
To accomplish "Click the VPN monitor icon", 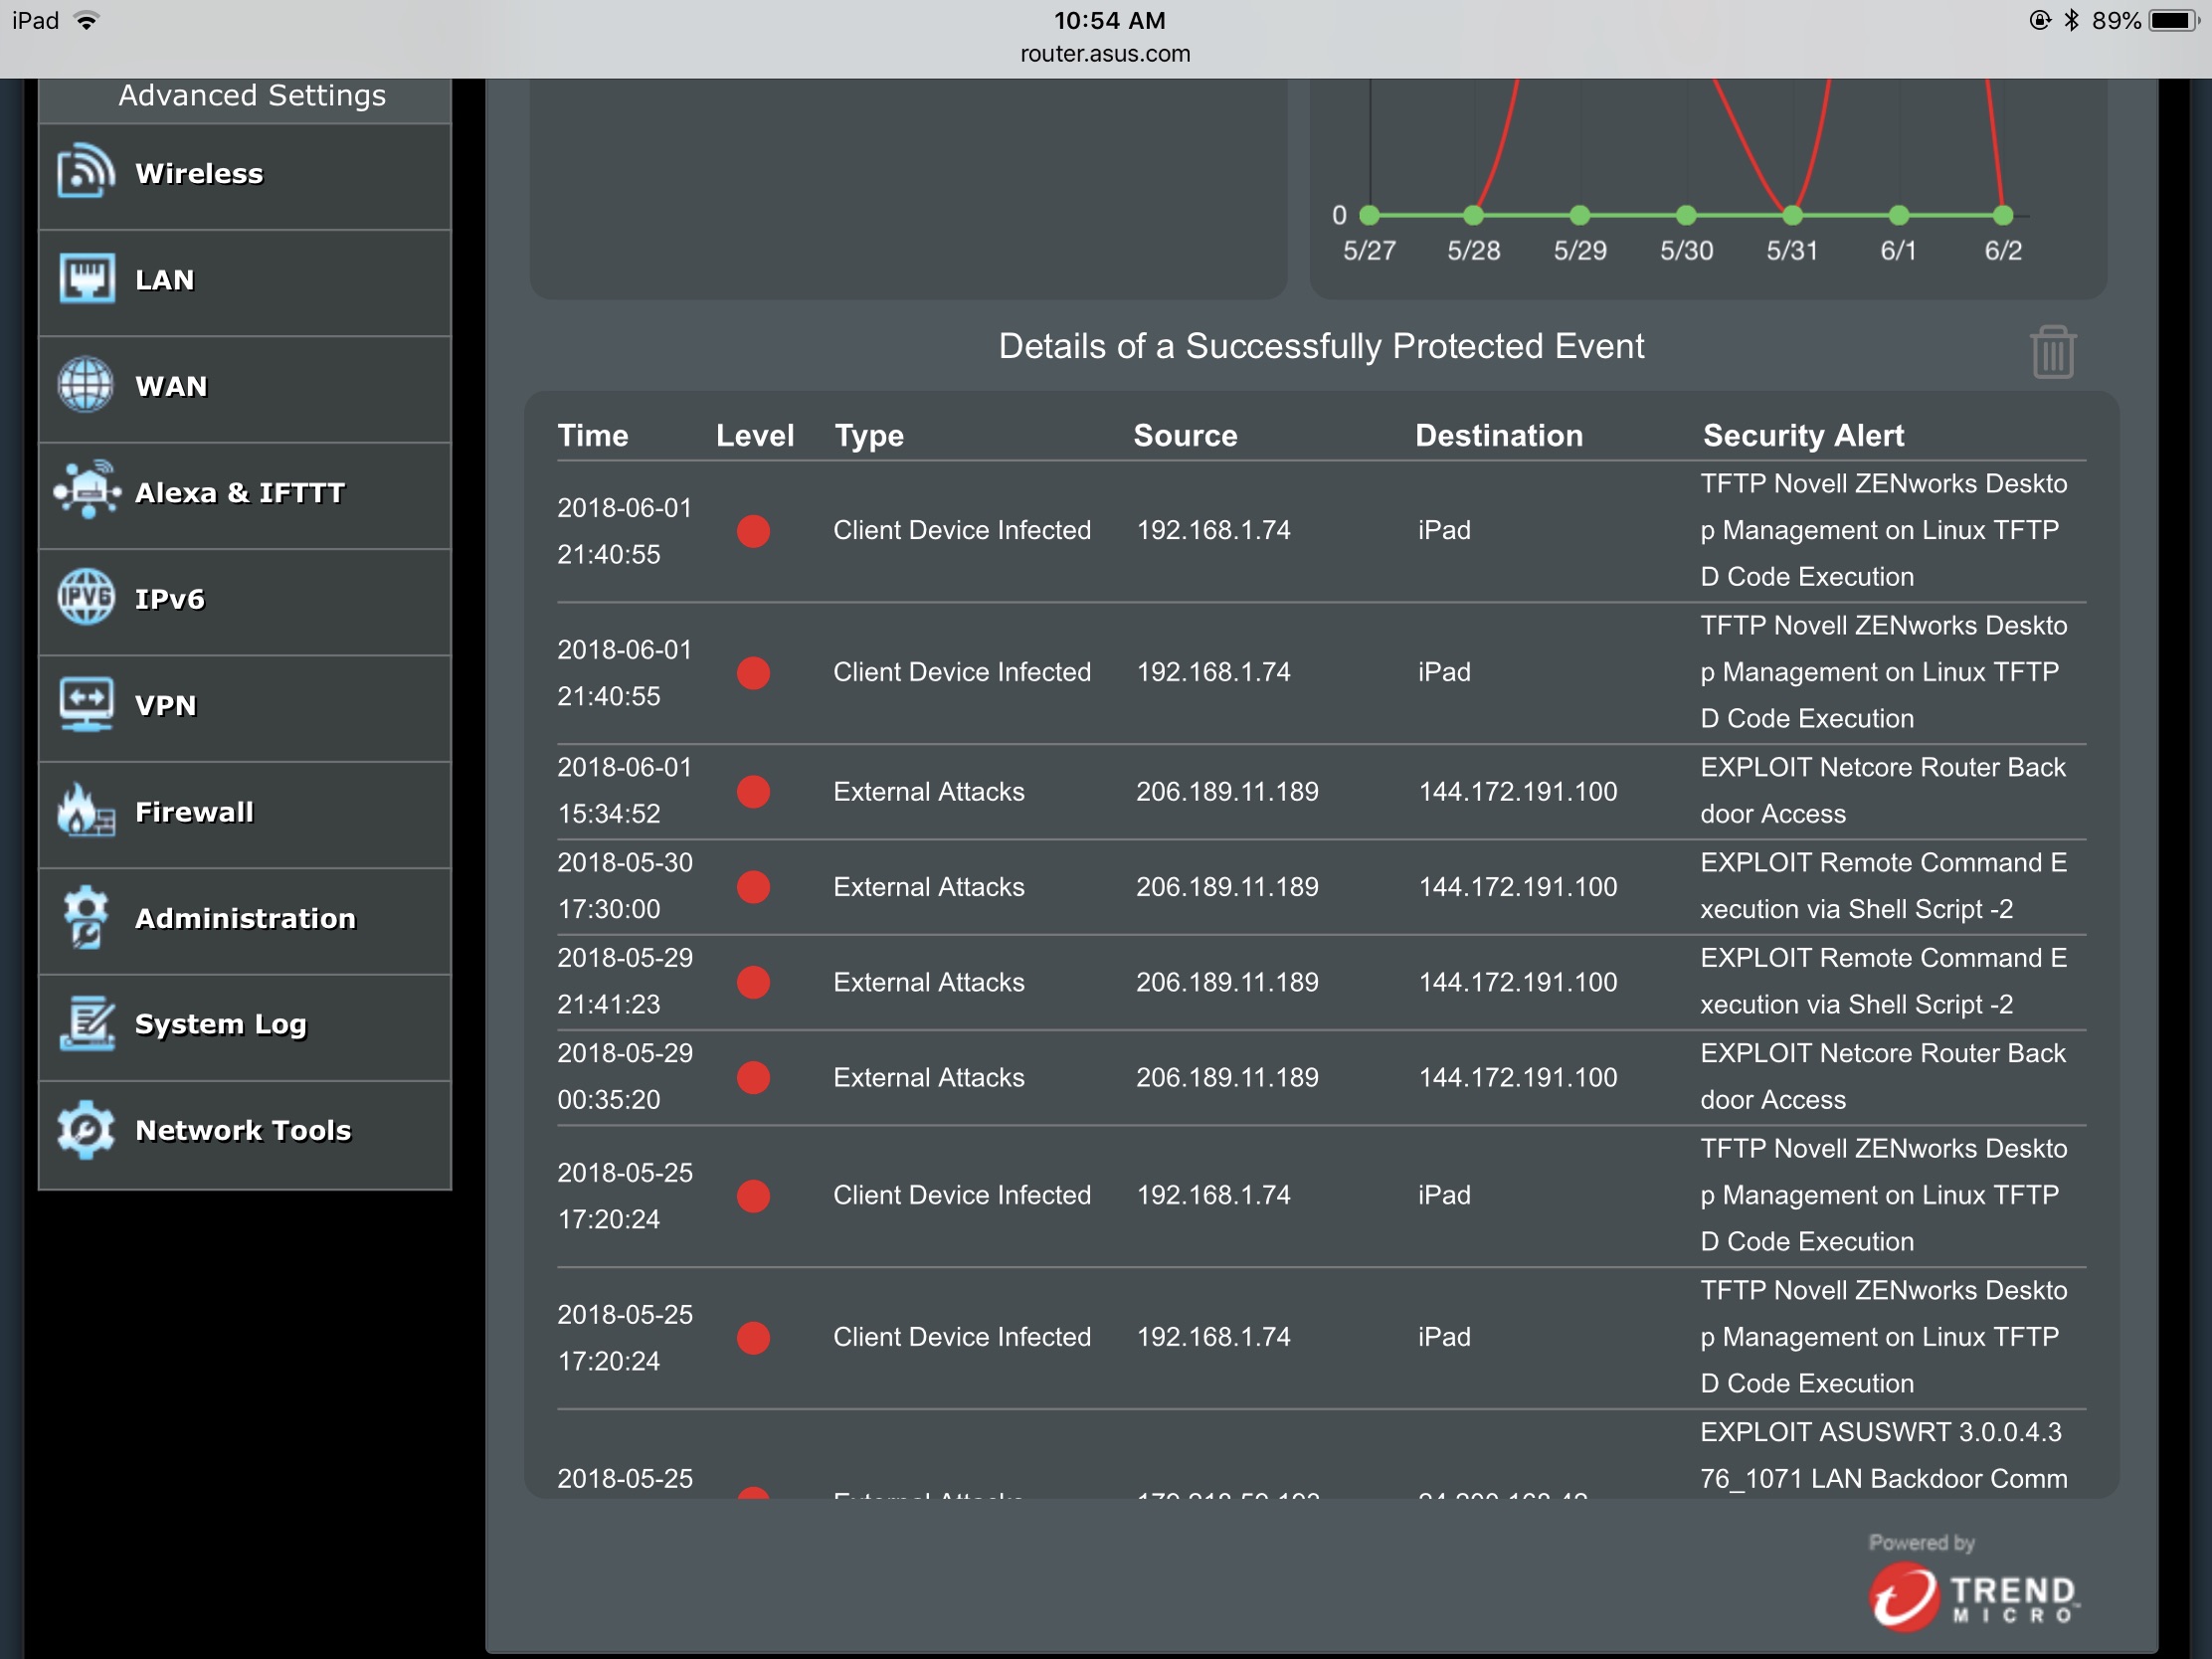I will pos(86,705).
